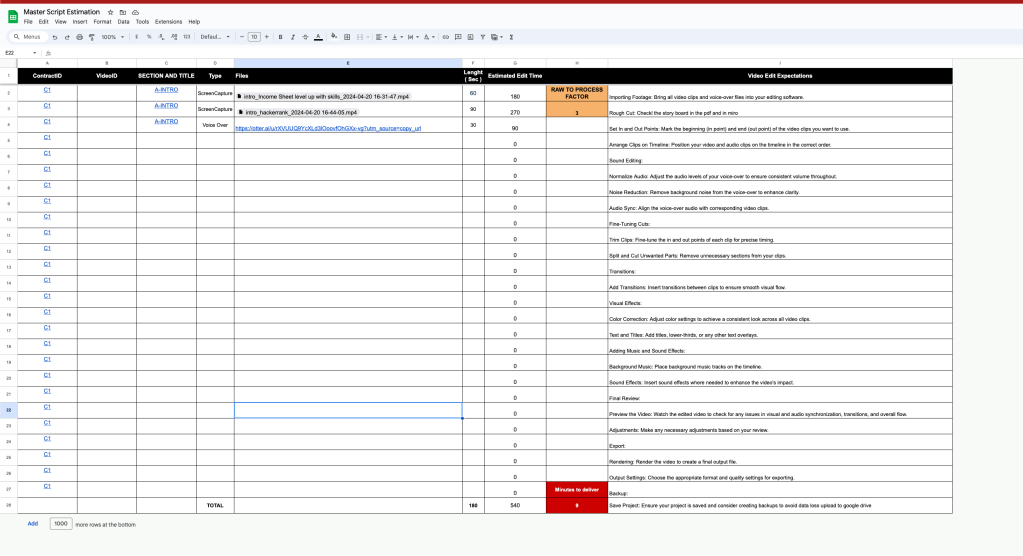Image resolution: width=1023 pixels, height=556 pixels.
Task: Click the Decrease decimal places icon
Action: 161,37
